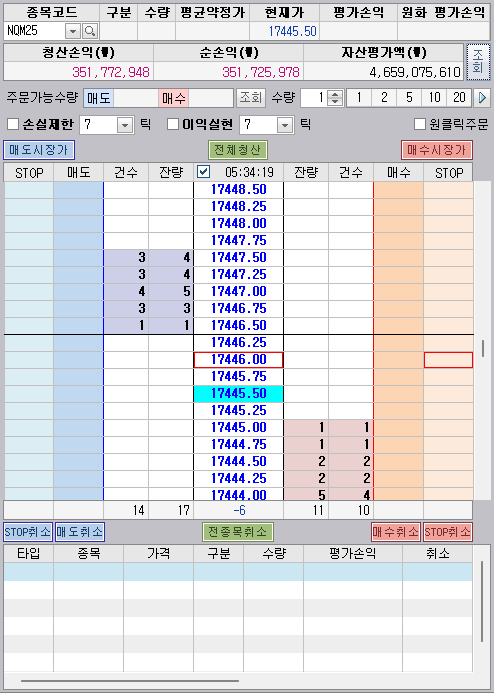Set quantity preset to 1

(359, 97)
